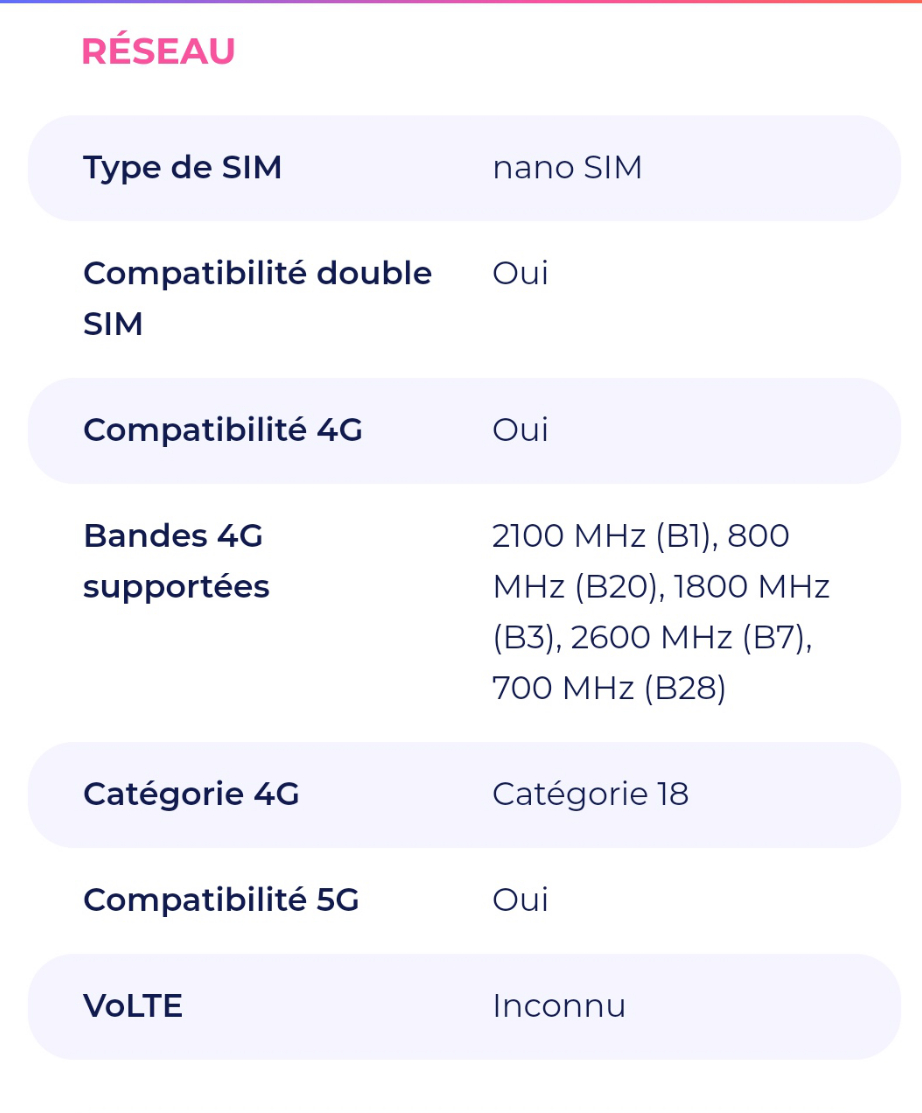
Task: Click the Oui value for Compatibilité 5G
Action: (x=520, y=901)
